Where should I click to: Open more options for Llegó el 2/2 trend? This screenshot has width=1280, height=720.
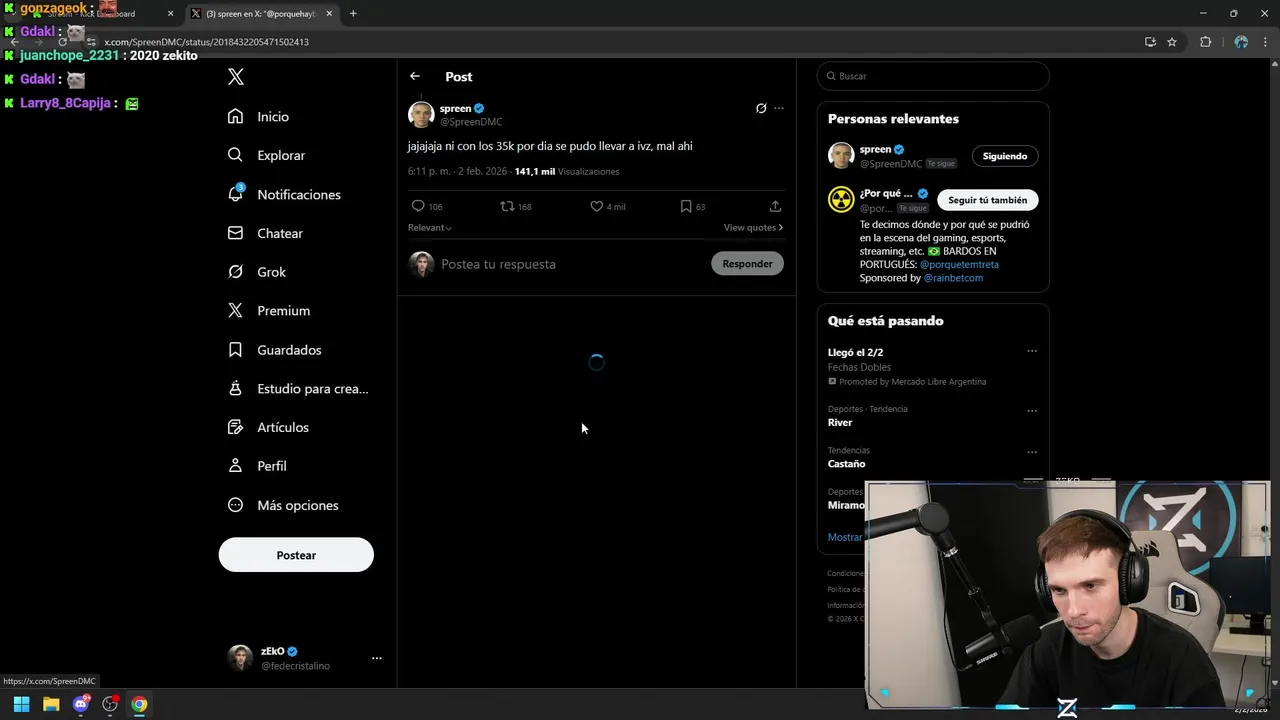pos(1032,351)
